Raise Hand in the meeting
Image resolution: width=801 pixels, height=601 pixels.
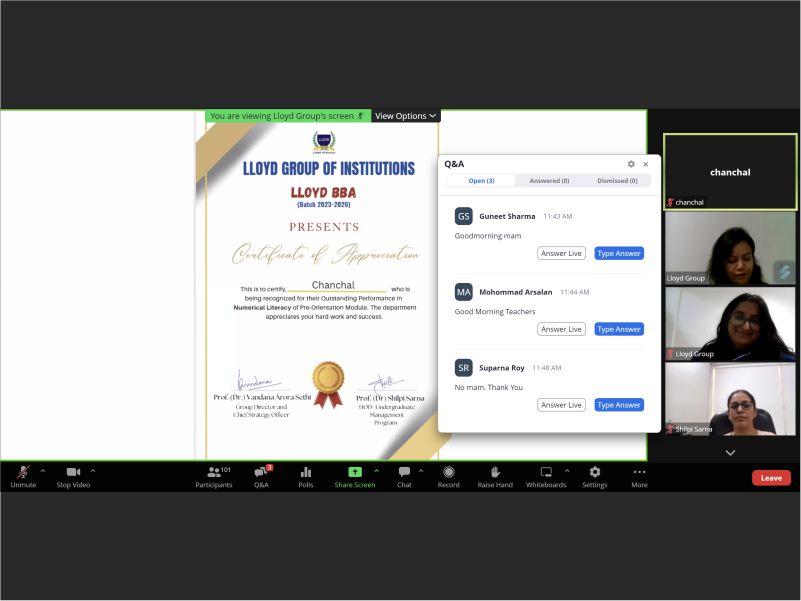495,477
